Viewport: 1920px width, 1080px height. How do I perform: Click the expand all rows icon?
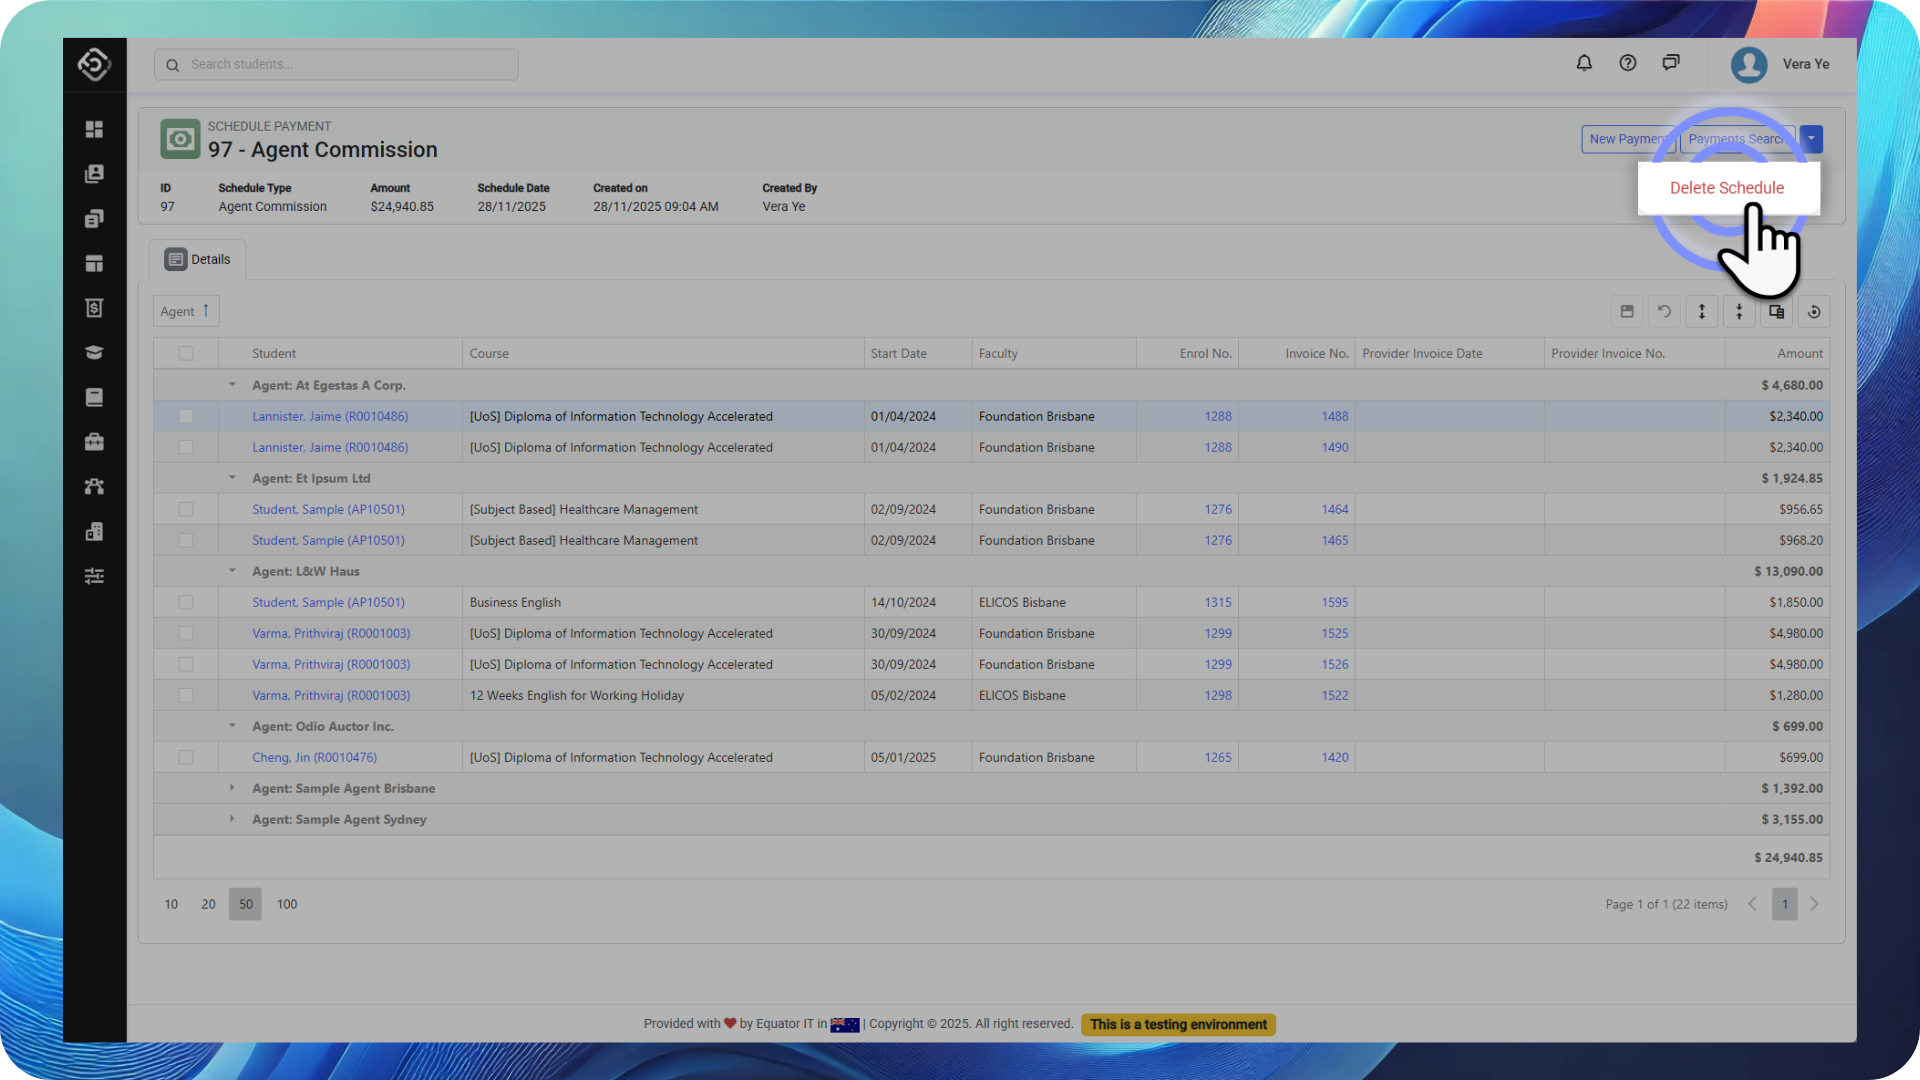tap(1702, 311)
